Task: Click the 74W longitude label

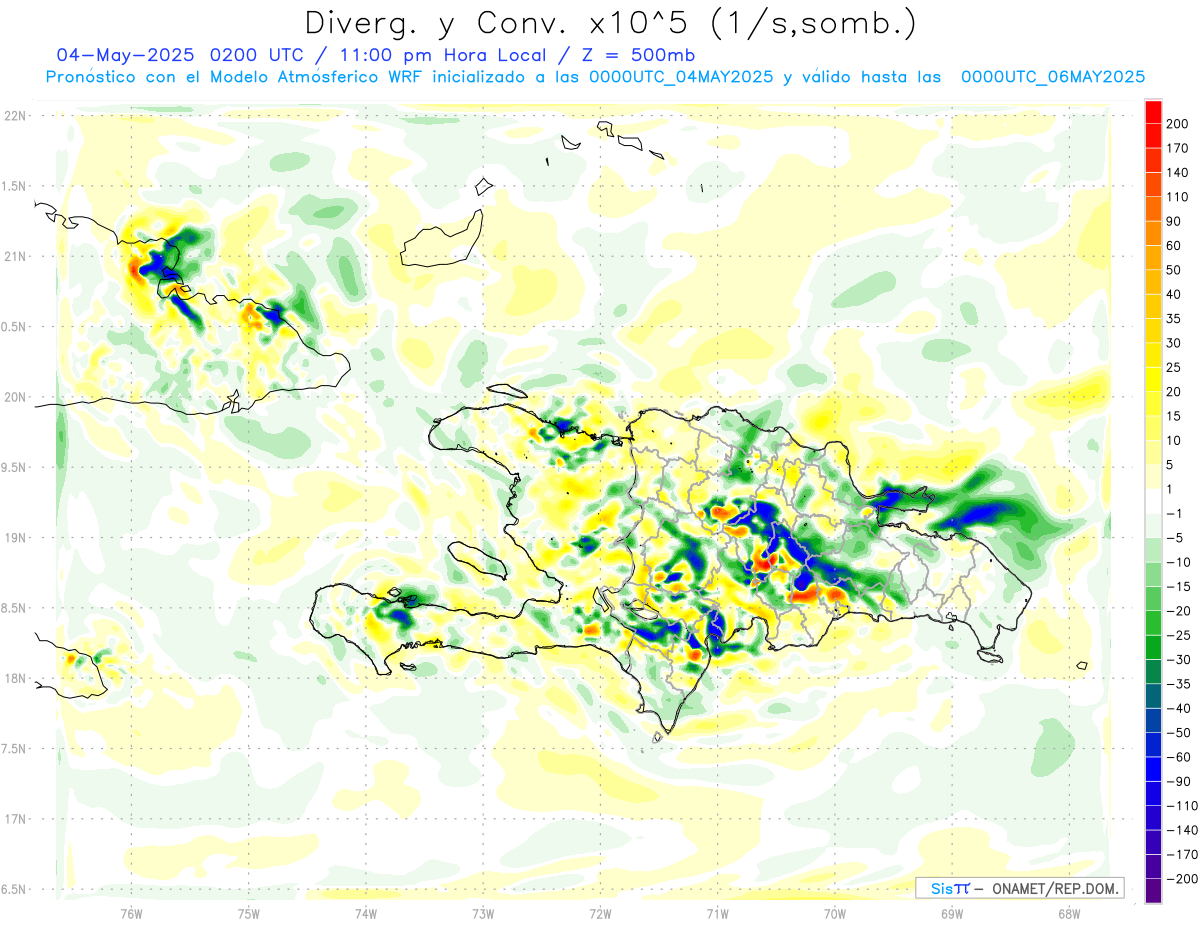Action: tap(366, 913)
